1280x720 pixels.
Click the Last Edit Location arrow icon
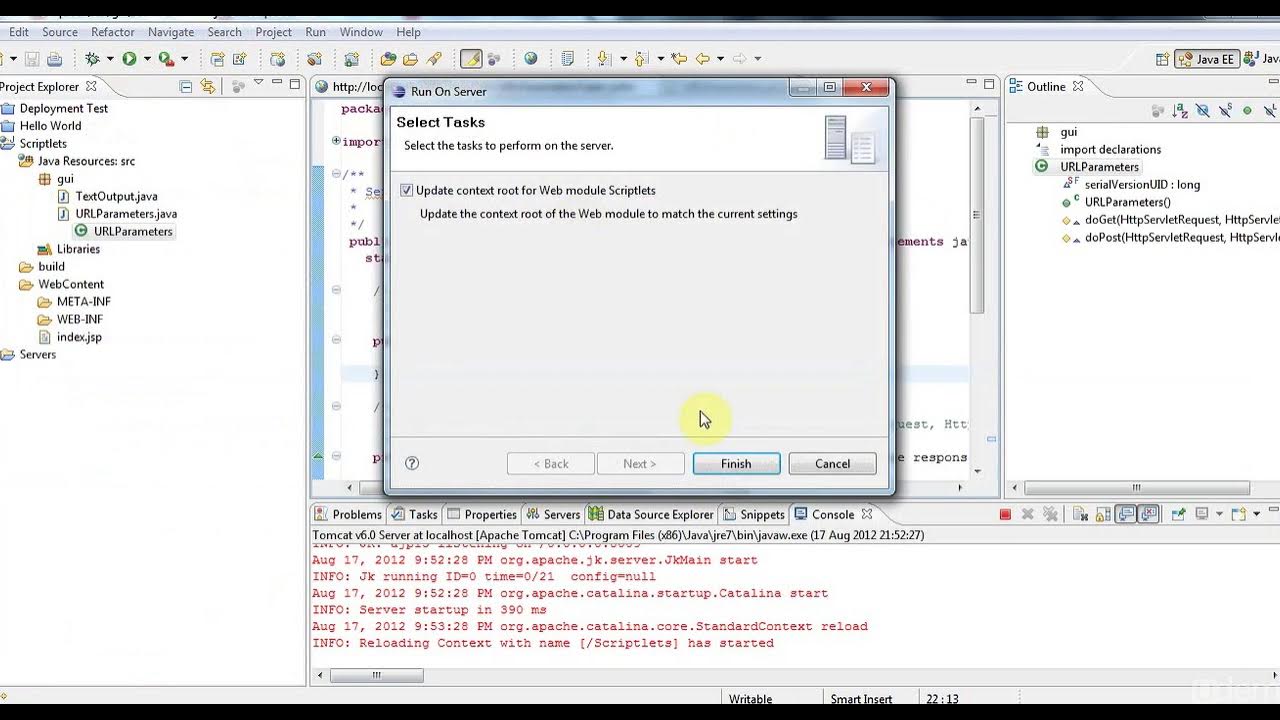click(x=680, y=59)
